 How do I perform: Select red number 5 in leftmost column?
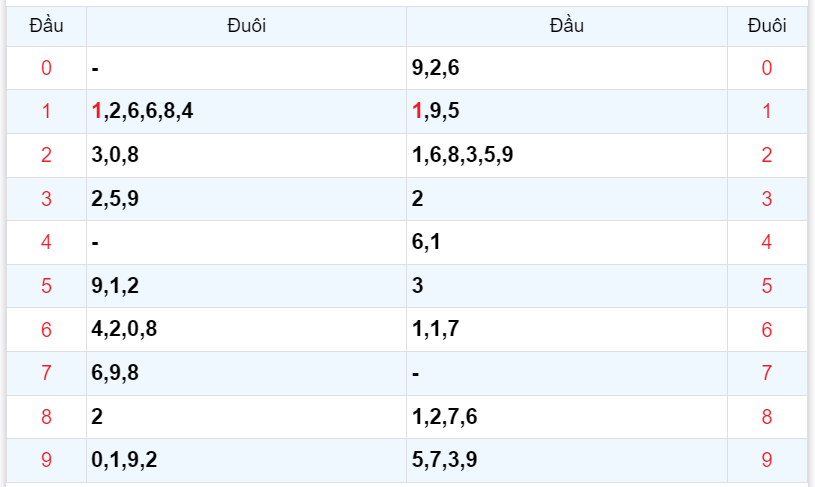[46, 285]
